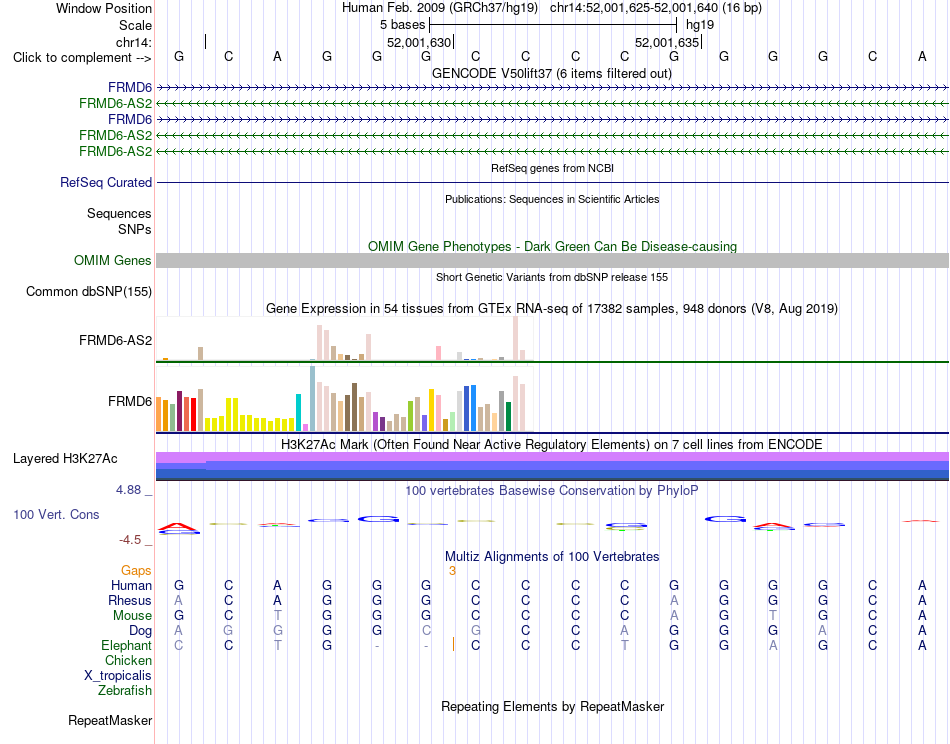This screenshot has height=744, width=950.
Task: Click the Scale track label
Action: [x=135, y=25]
